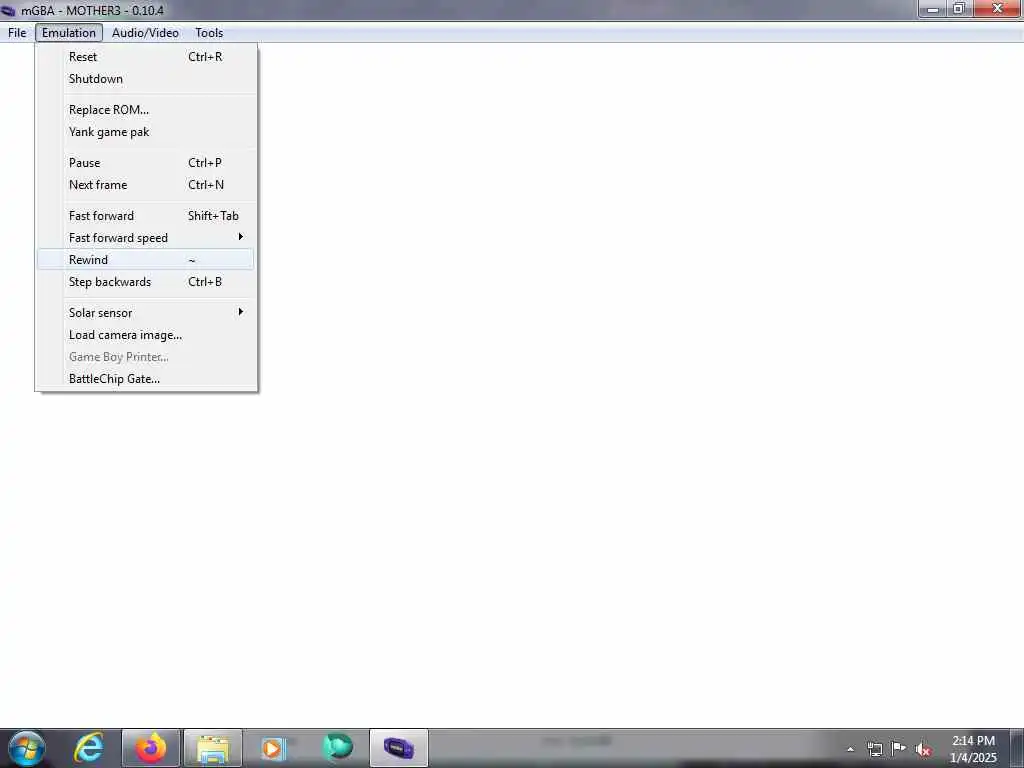Image resolution: width=1024 pixels, height=768 pixels.
Task: Open Action Center flag icon
Action: click(x=899, y=749)
